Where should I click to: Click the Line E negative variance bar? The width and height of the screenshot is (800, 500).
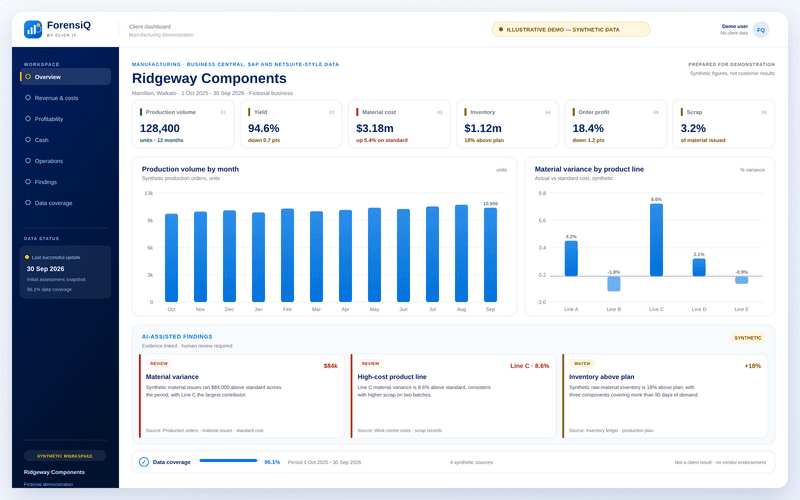tap(741, 280)
